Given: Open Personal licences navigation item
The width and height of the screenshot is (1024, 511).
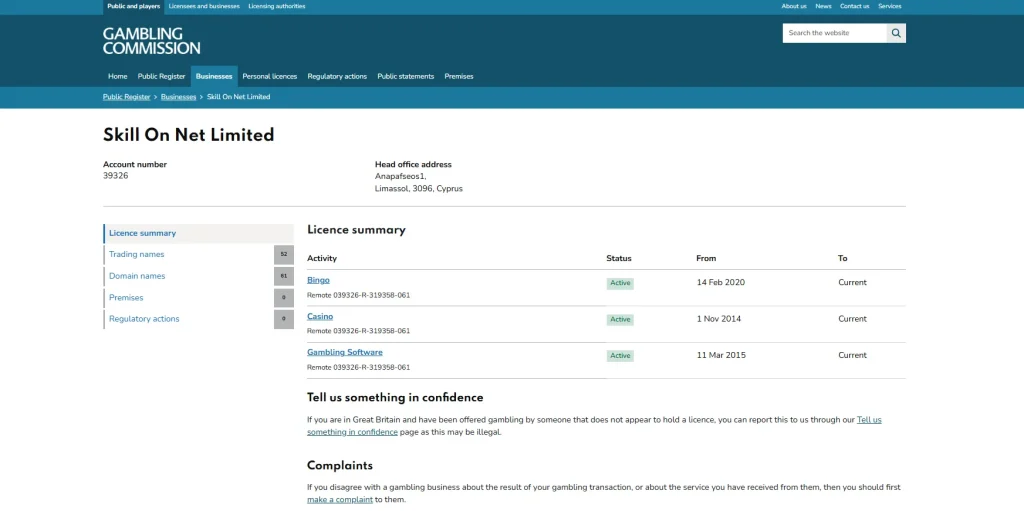Looking at the screenshot, I should click(270, 76).
